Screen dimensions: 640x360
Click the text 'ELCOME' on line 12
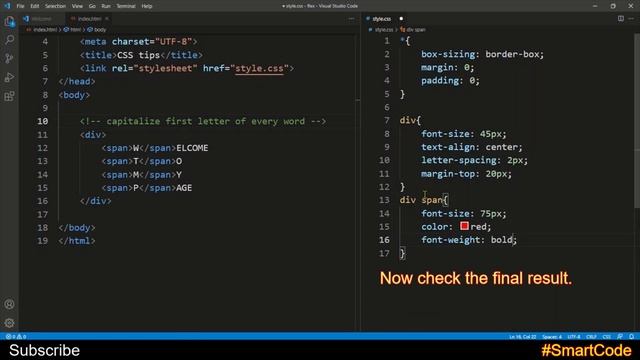(192, 148)
